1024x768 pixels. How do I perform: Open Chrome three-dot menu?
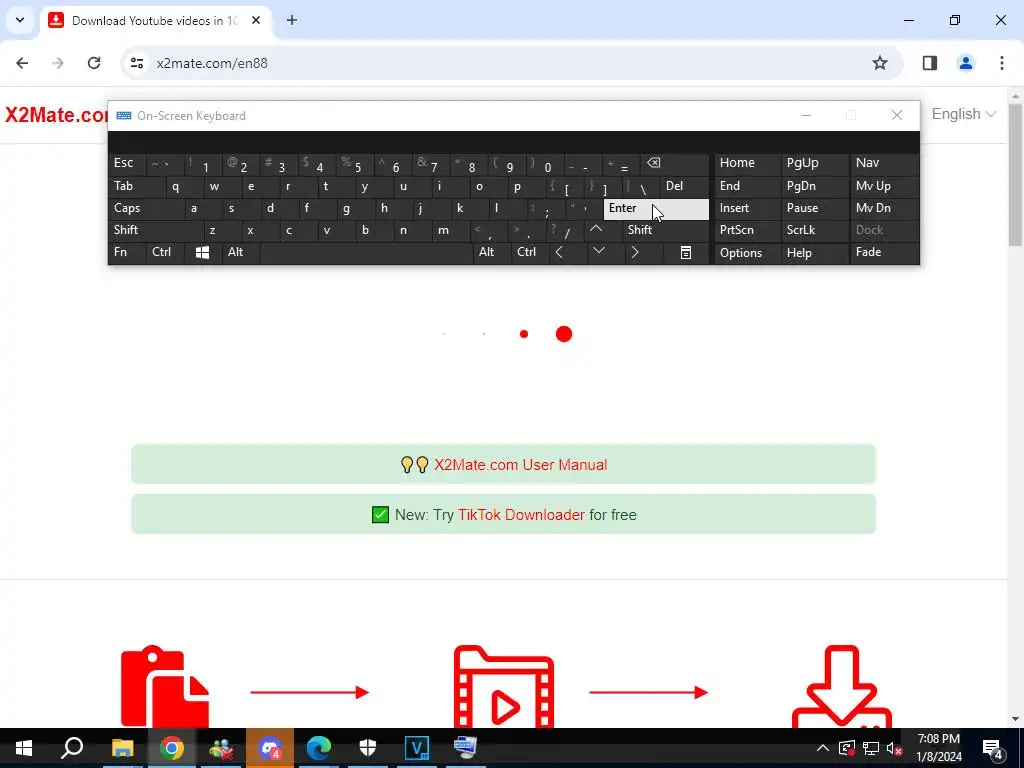(1002, 63)
